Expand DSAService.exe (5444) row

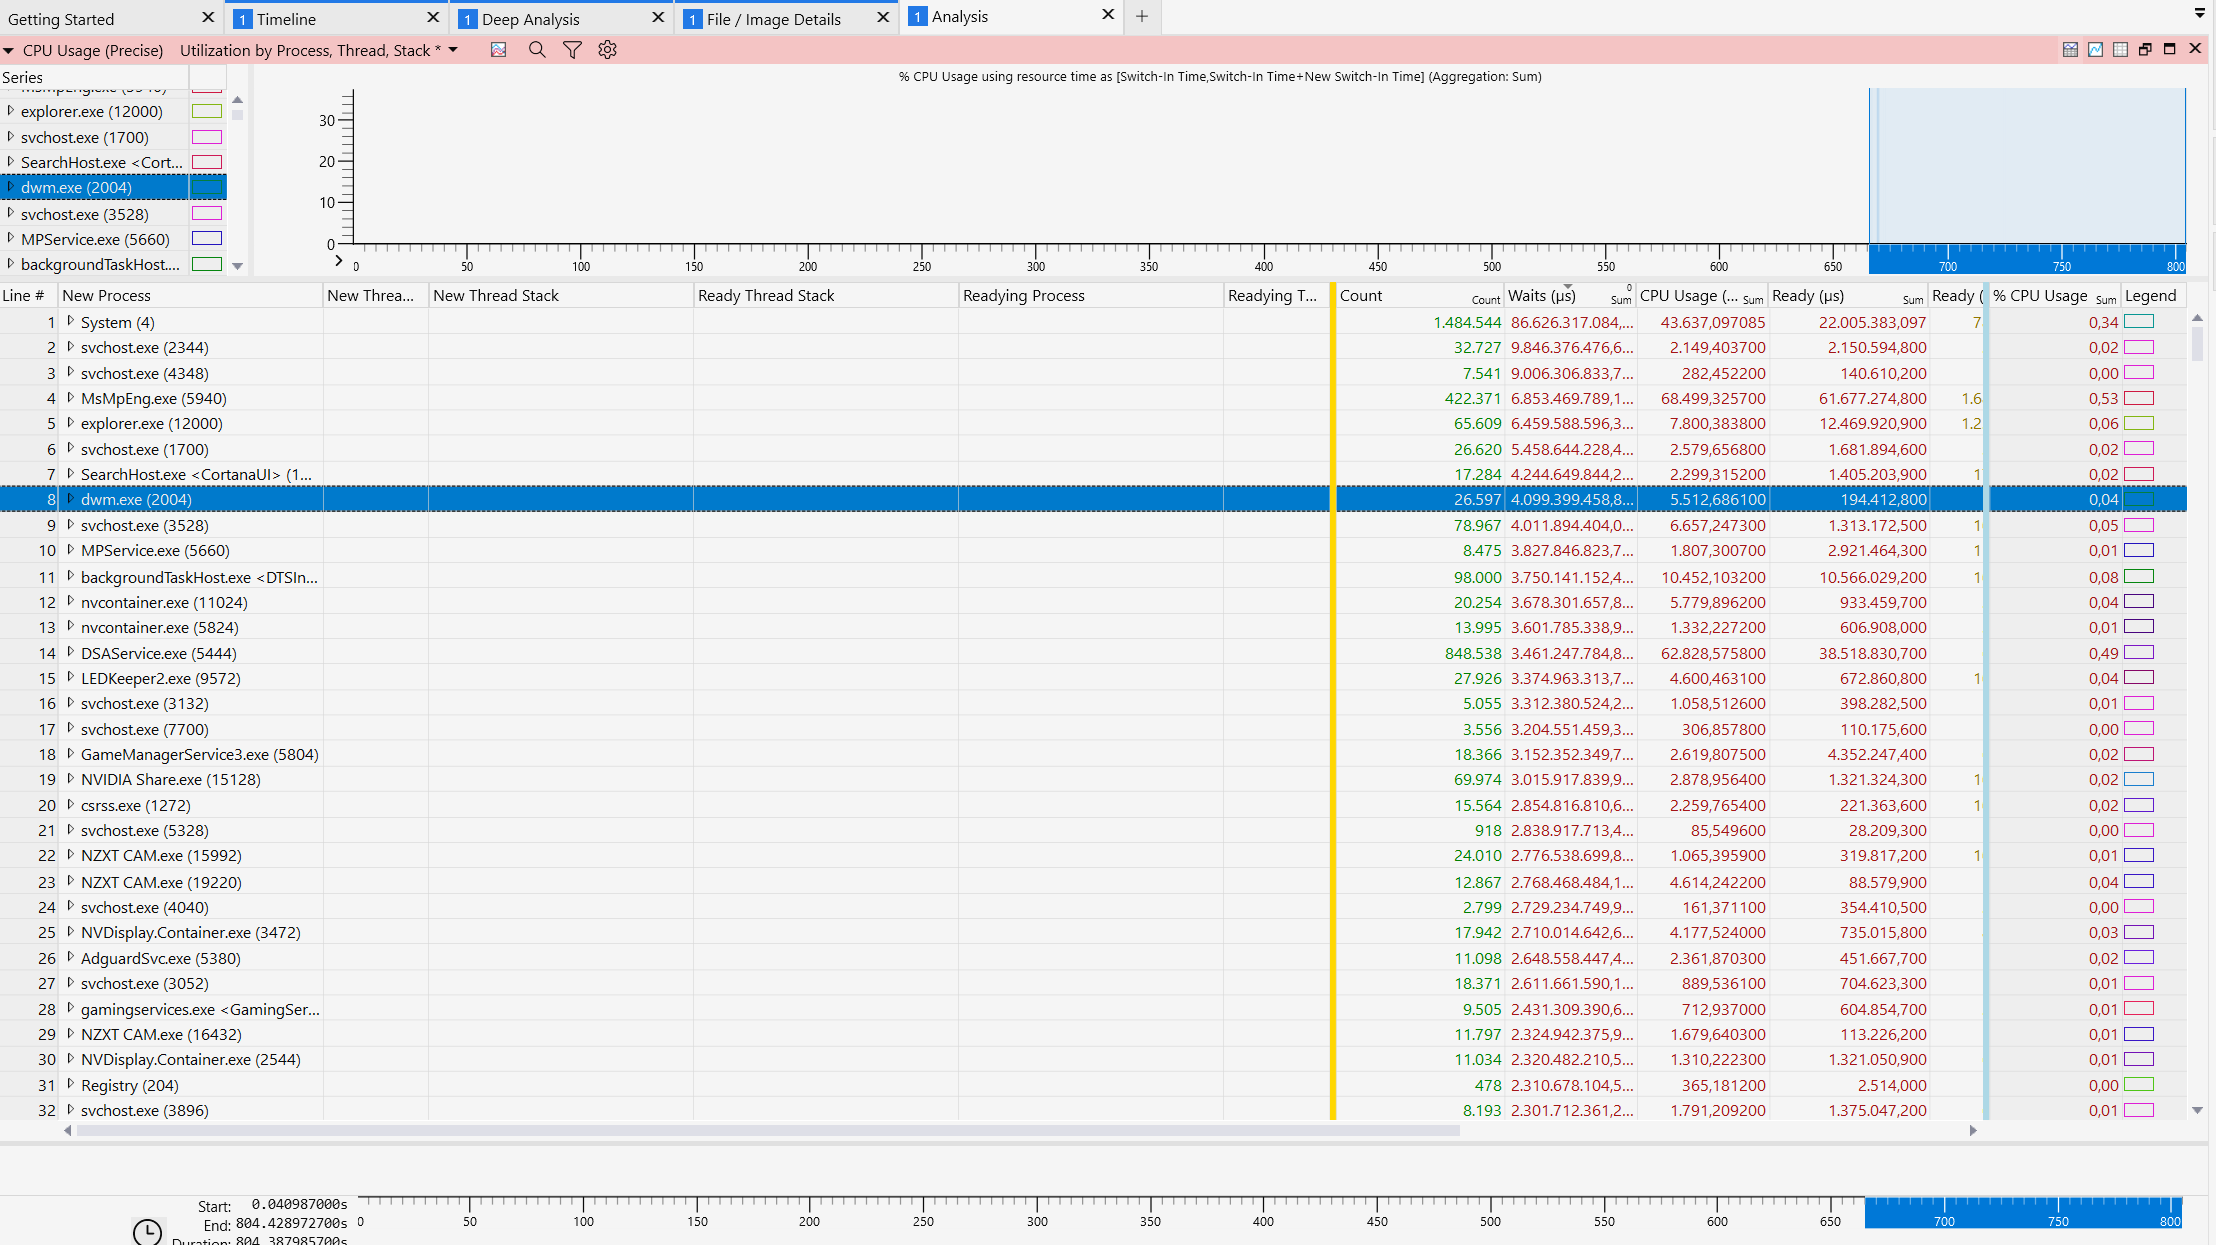[x=70, y=653]
